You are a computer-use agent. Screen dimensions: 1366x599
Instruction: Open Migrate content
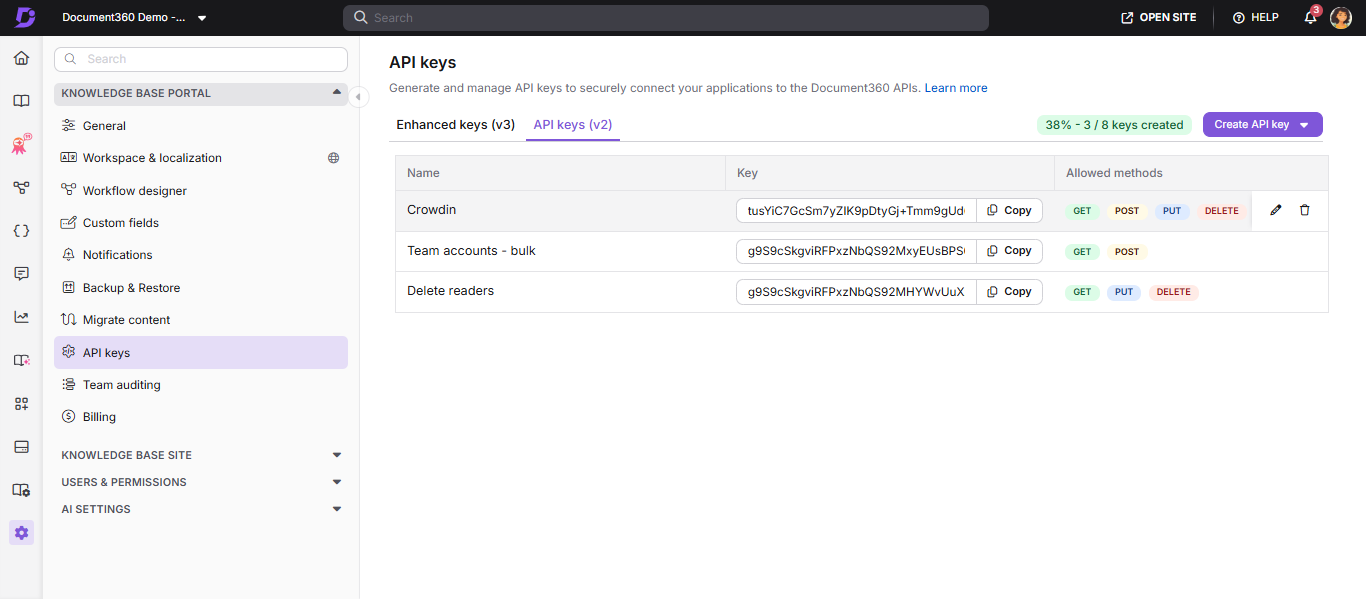(201, 320)
